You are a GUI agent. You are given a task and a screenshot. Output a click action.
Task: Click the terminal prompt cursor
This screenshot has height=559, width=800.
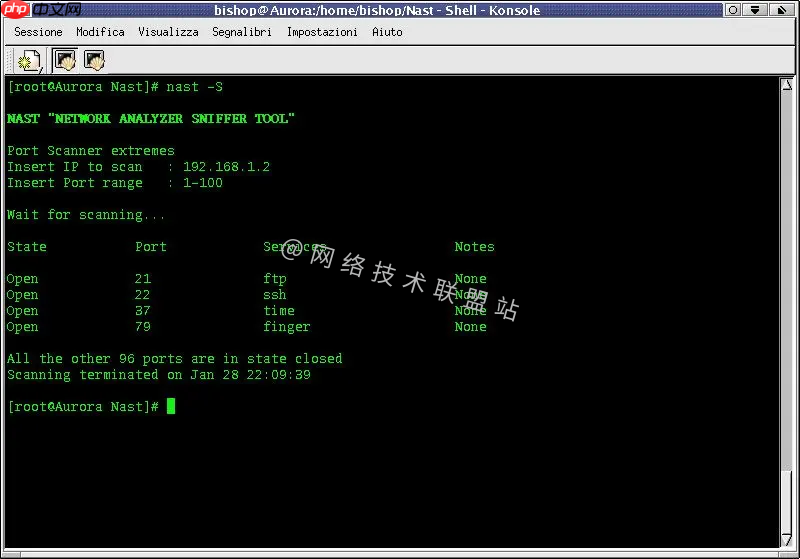point(171,406)
